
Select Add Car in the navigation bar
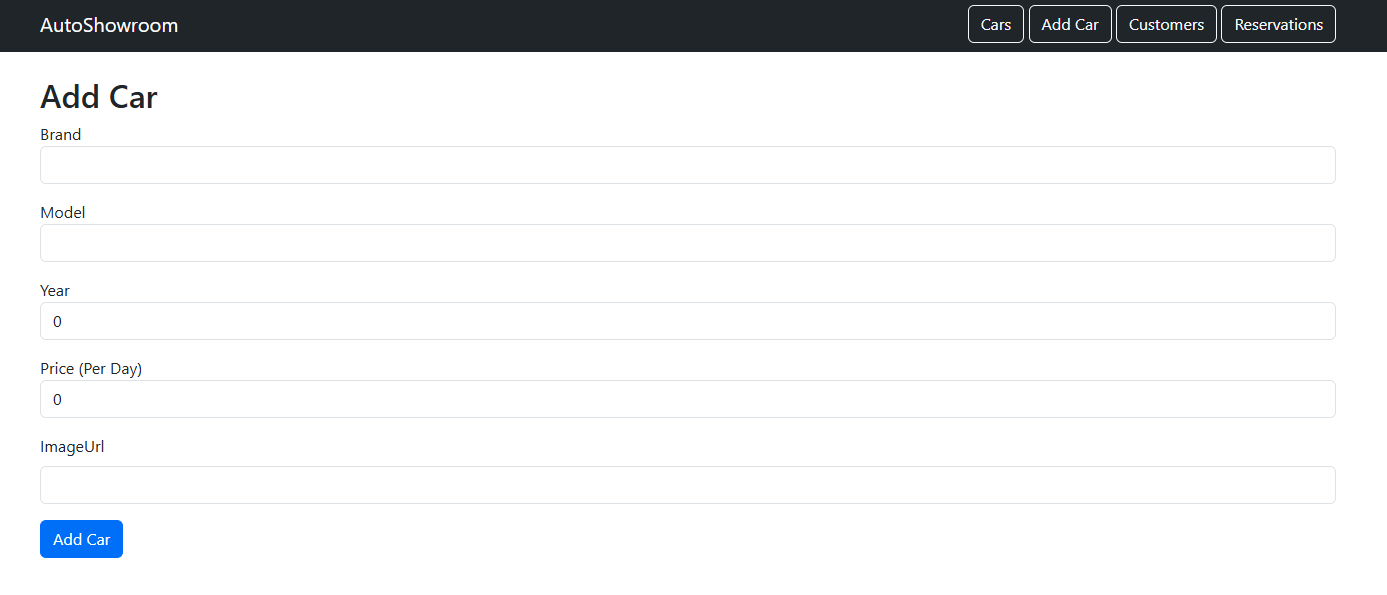tap(1070, 25)
